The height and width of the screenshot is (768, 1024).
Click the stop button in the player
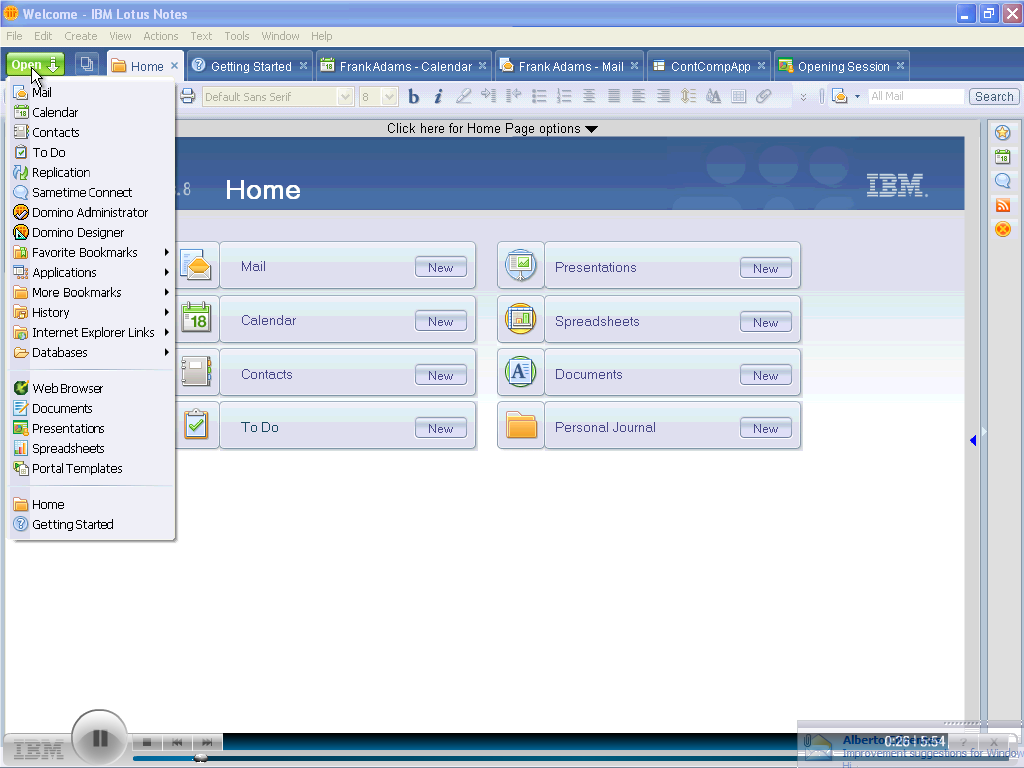coord(147,743)
